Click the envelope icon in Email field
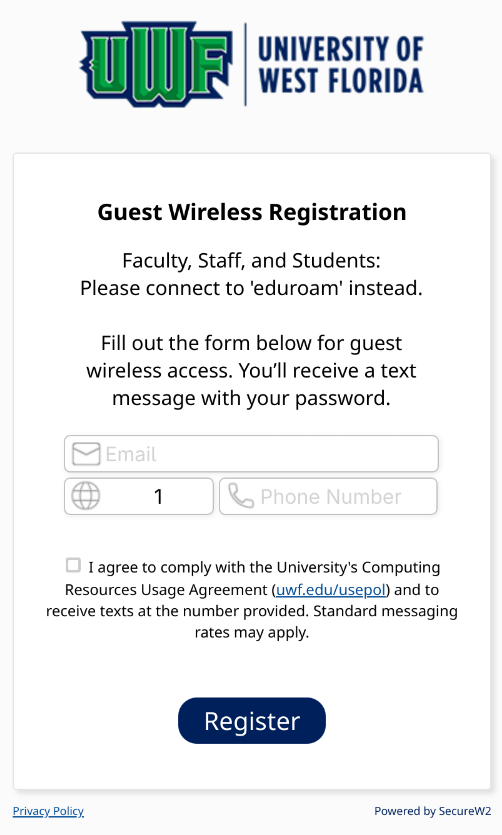The height and width of the screenshot is (835, 502). (86, 454)
